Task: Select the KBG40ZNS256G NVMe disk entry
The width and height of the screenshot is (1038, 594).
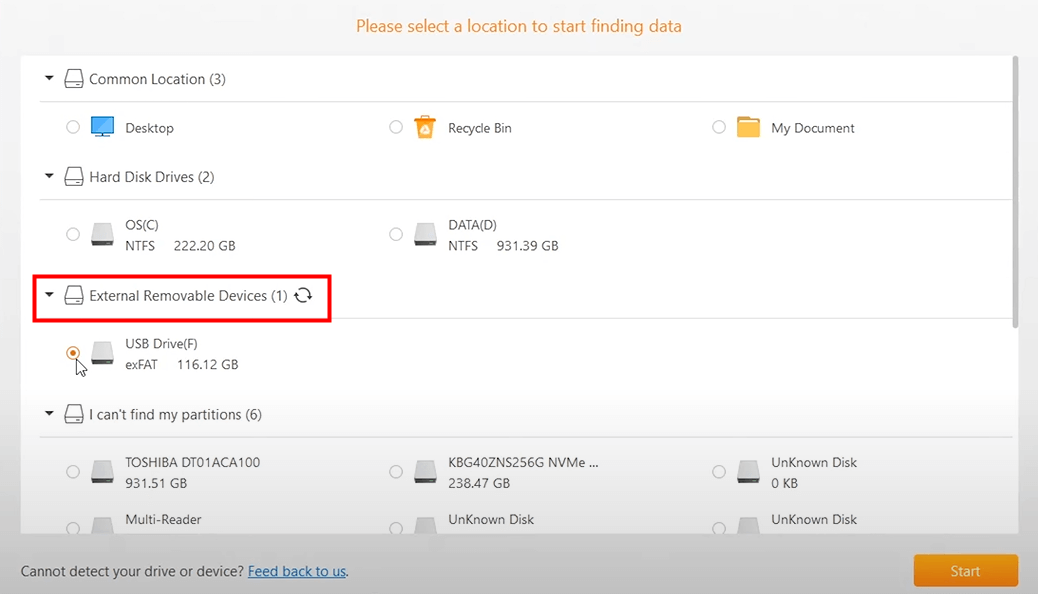Action: pyautogui.click(x=396, y=471)
